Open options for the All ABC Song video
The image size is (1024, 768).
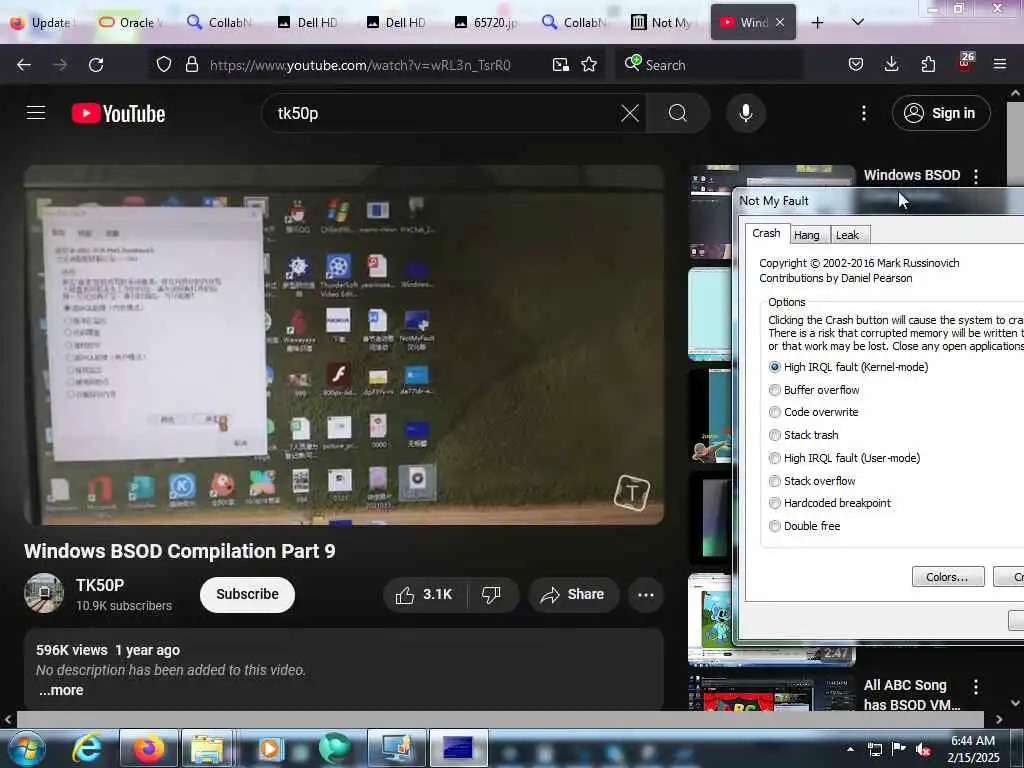(976, 686)
